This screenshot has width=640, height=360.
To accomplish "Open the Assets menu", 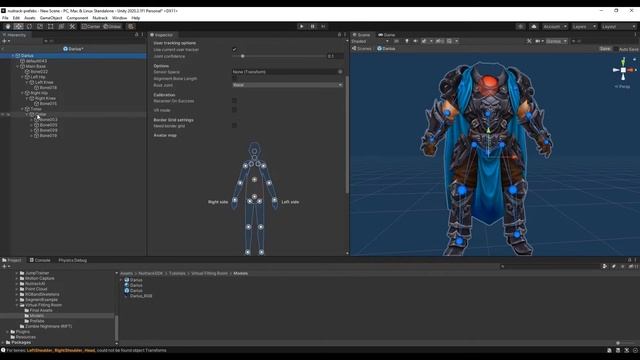I will click(x=30, y=18).
